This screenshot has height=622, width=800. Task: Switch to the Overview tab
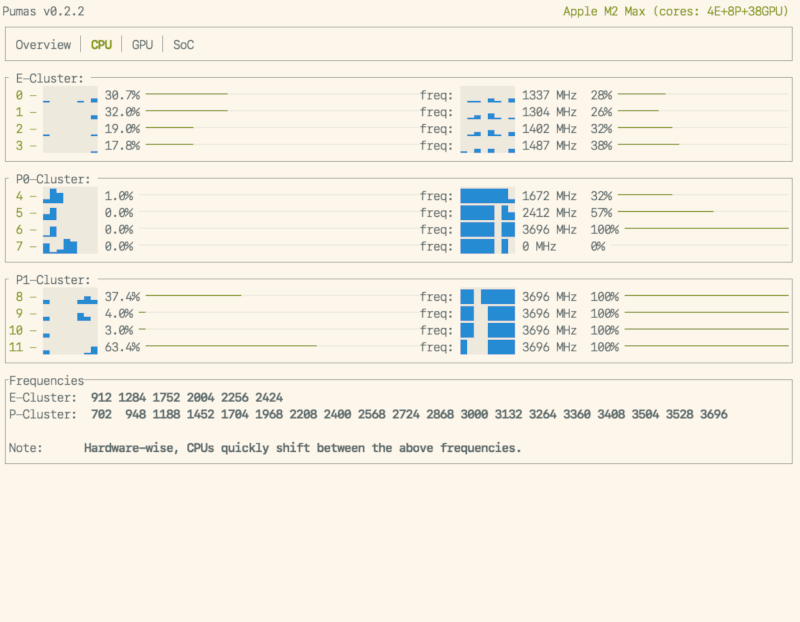coord(43,45)
